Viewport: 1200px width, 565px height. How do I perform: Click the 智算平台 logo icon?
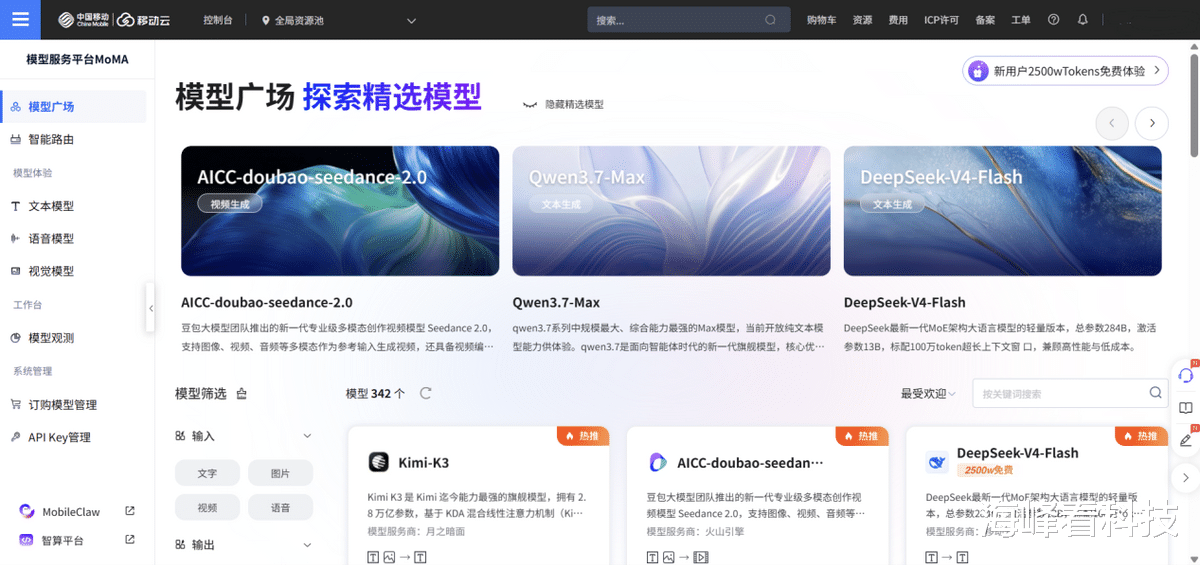(27, 540)
